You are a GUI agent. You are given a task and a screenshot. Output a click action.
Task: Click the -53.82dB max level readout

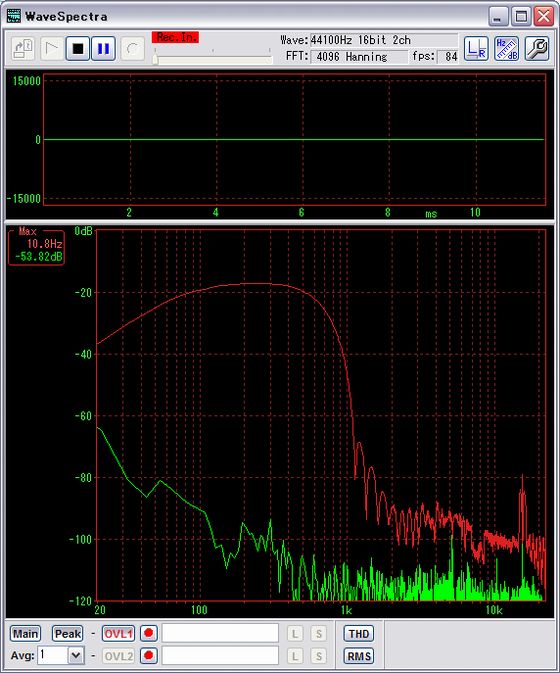[39, 257]
